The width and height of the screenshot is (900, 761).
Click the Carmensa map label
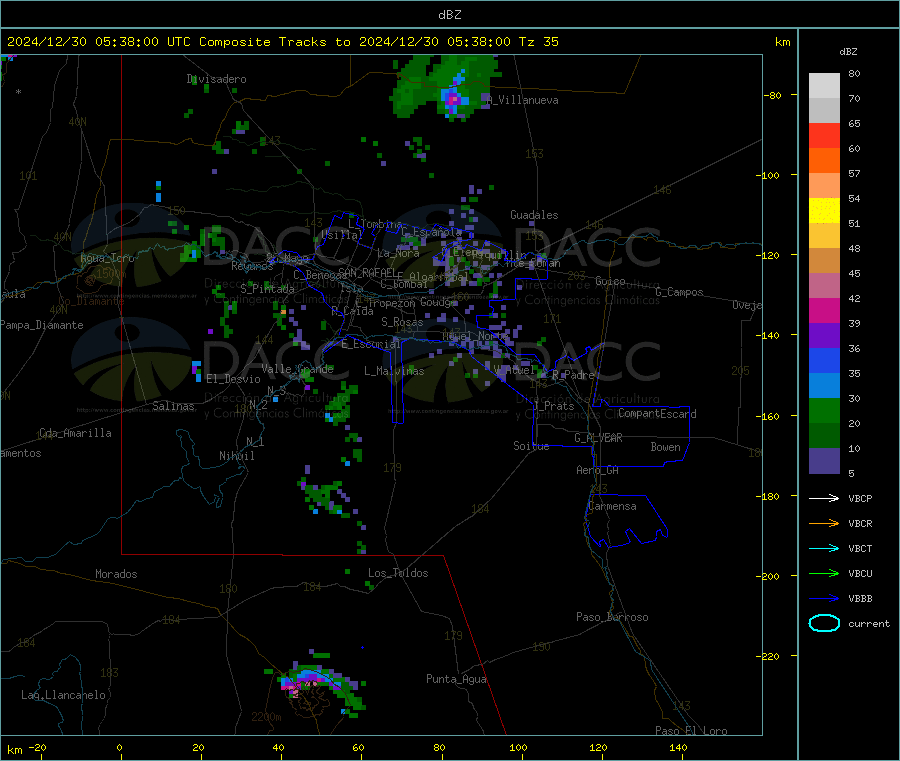coord(612,506)
